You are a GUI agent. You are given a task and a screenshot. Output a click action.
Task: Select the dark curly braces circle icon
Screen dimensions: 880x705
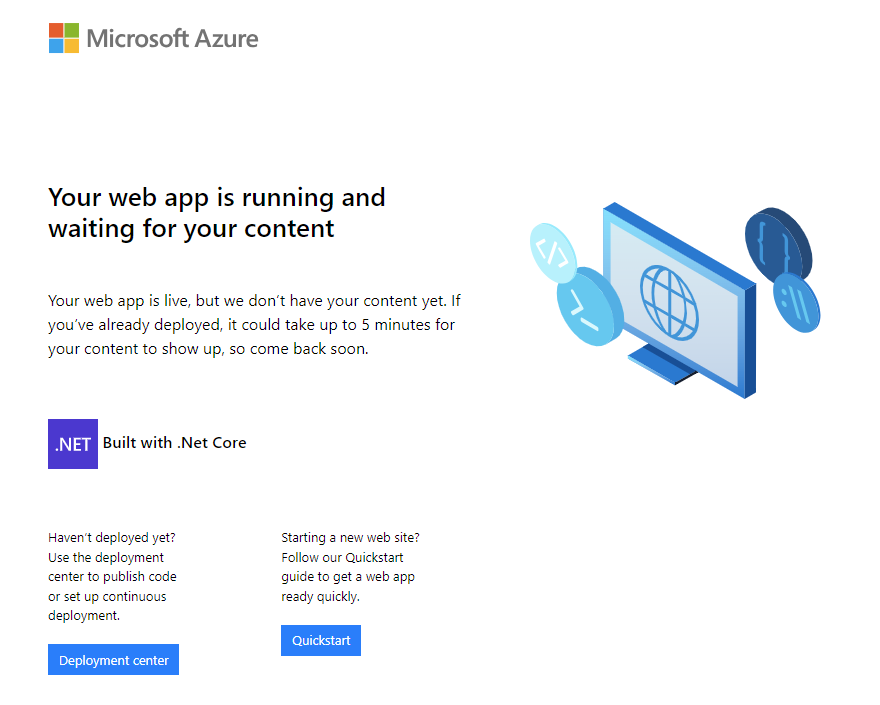778,245
